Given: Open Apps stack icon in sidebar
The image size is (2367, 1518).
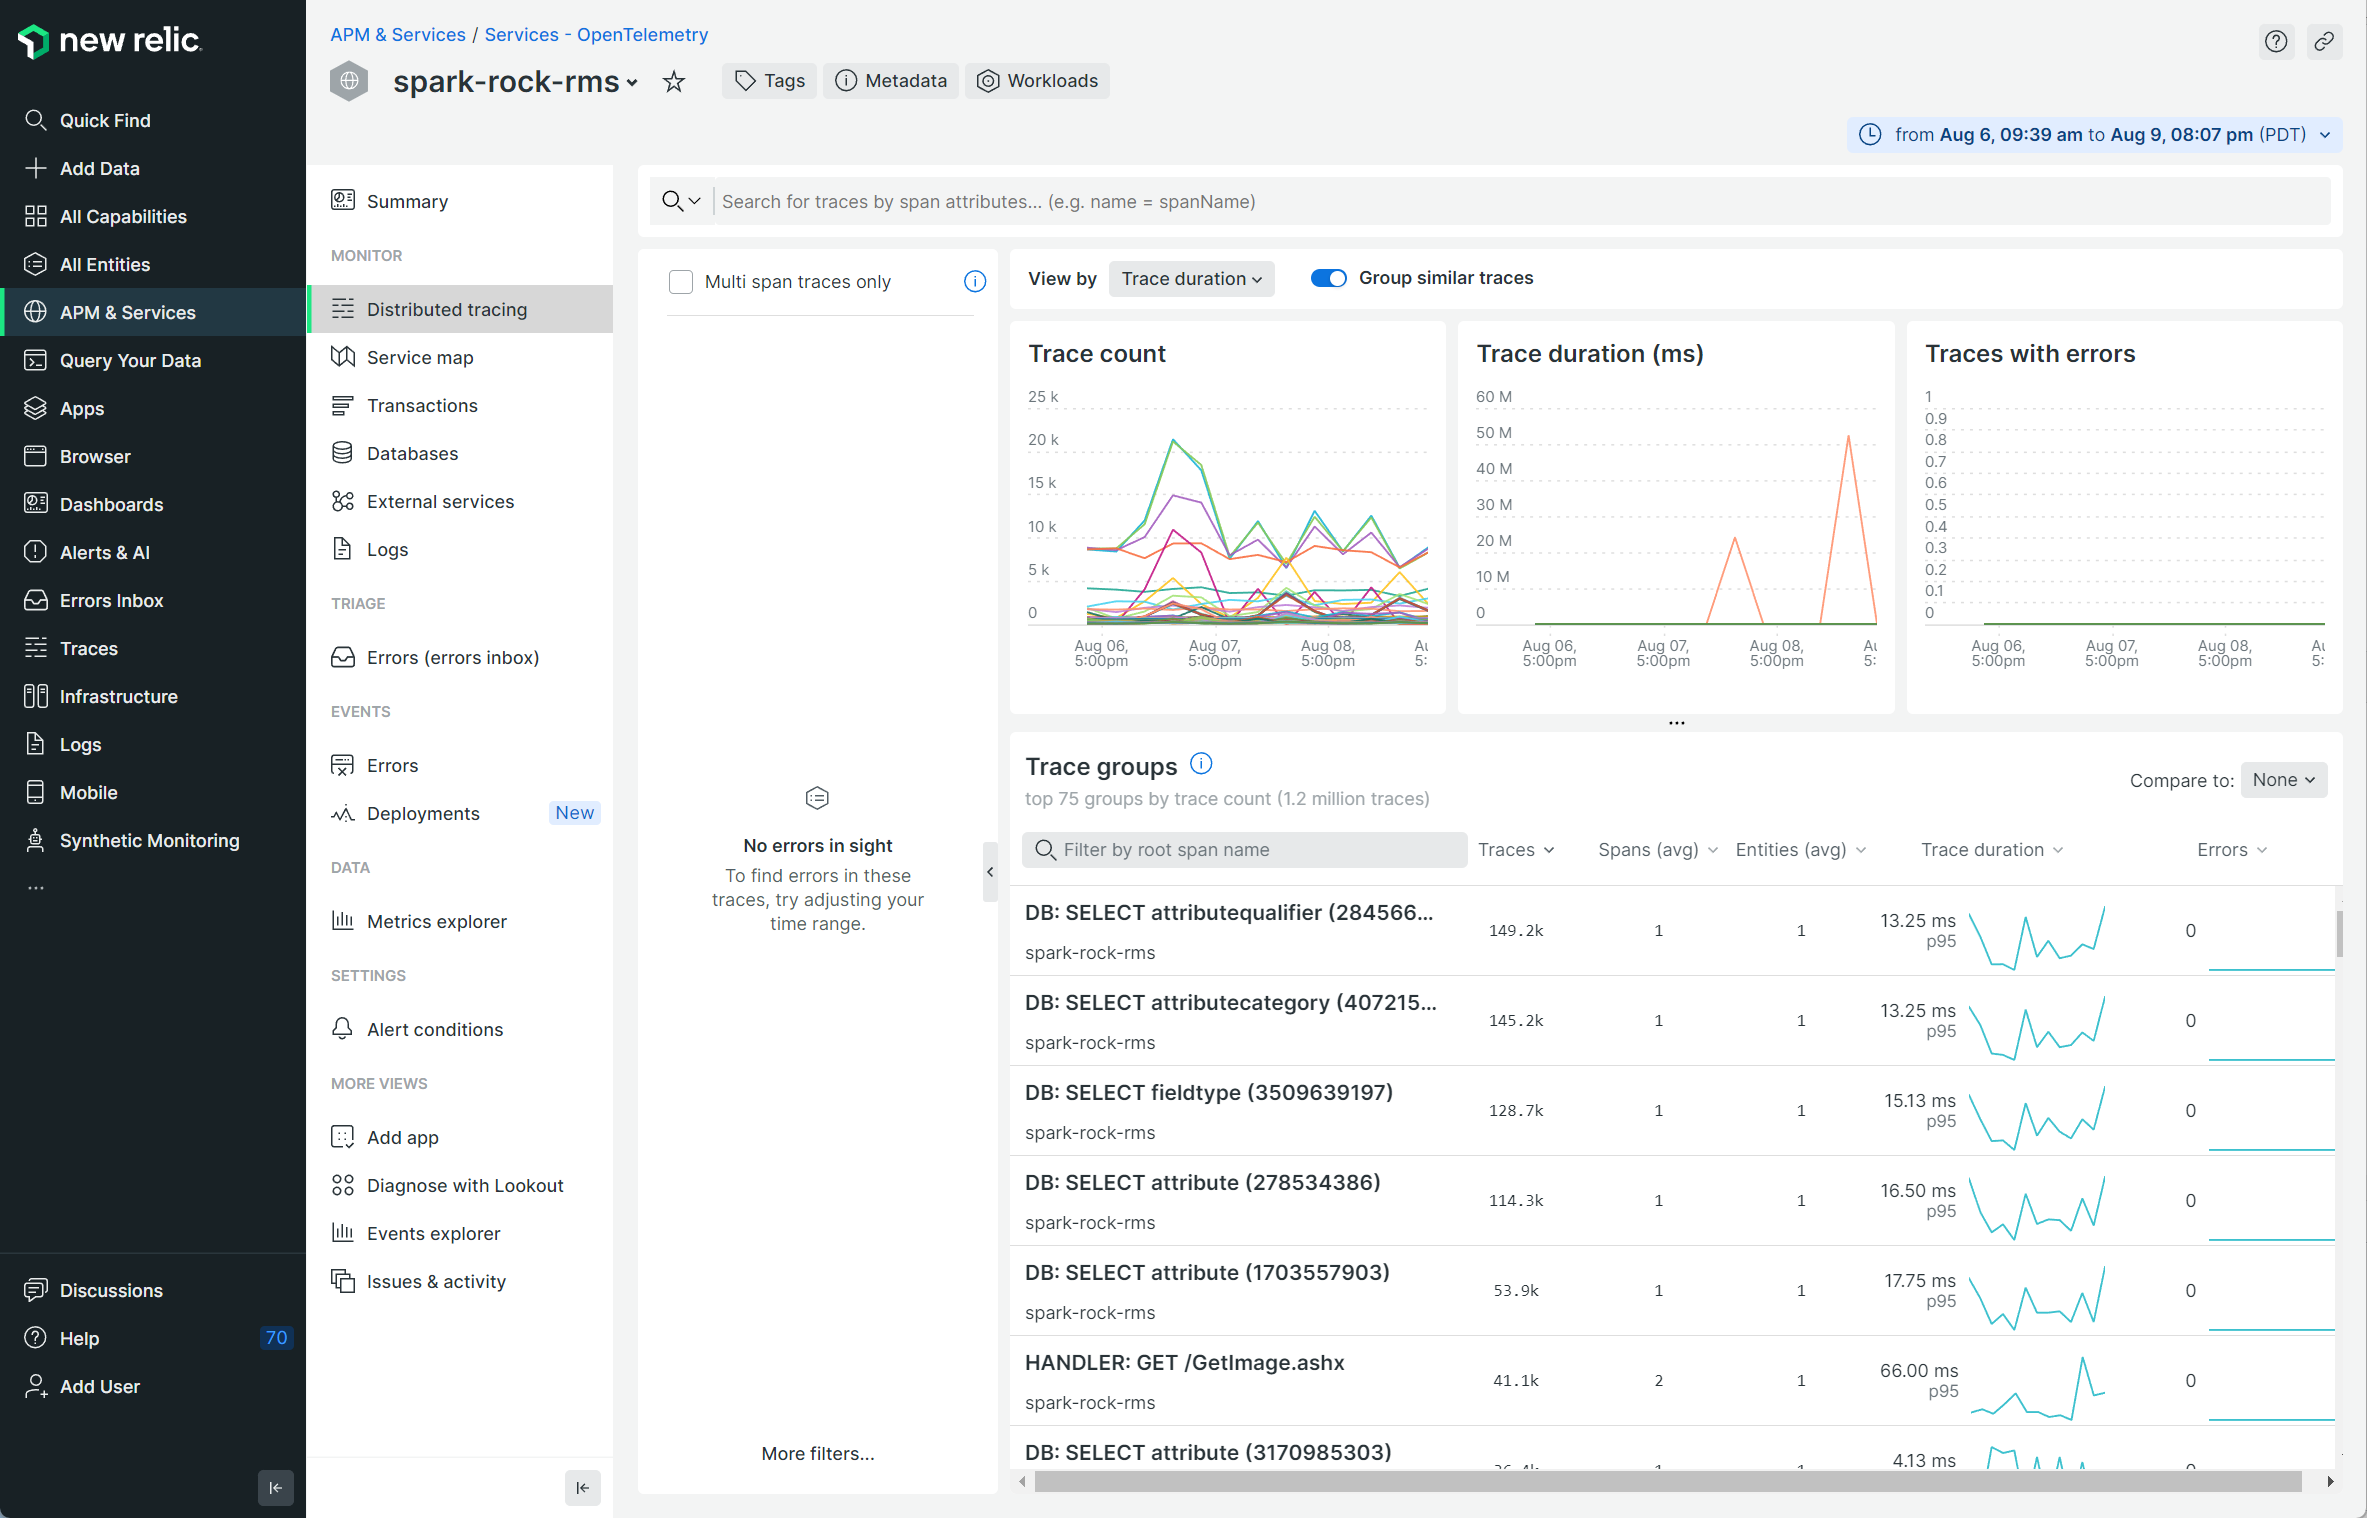Looking at the screenshot, I should pos(35,408).
